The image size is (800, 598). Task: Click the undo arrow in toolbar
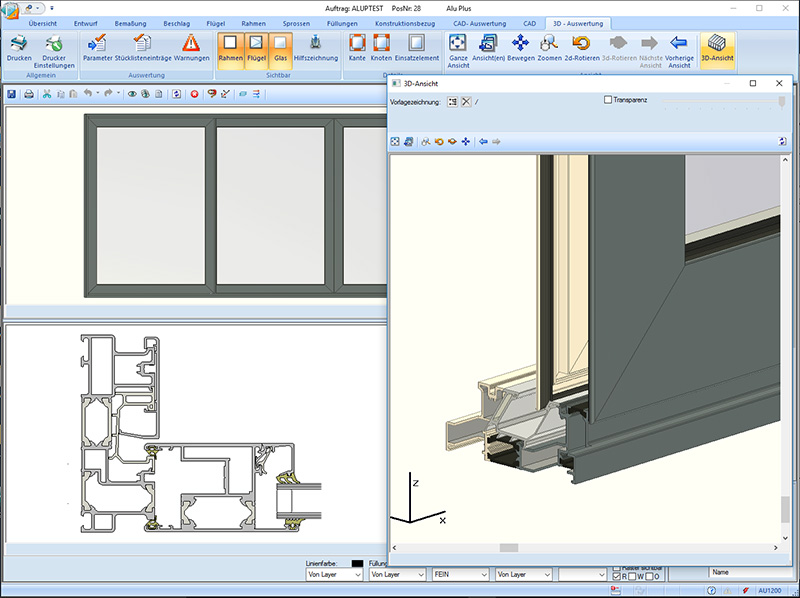[88, 93]
